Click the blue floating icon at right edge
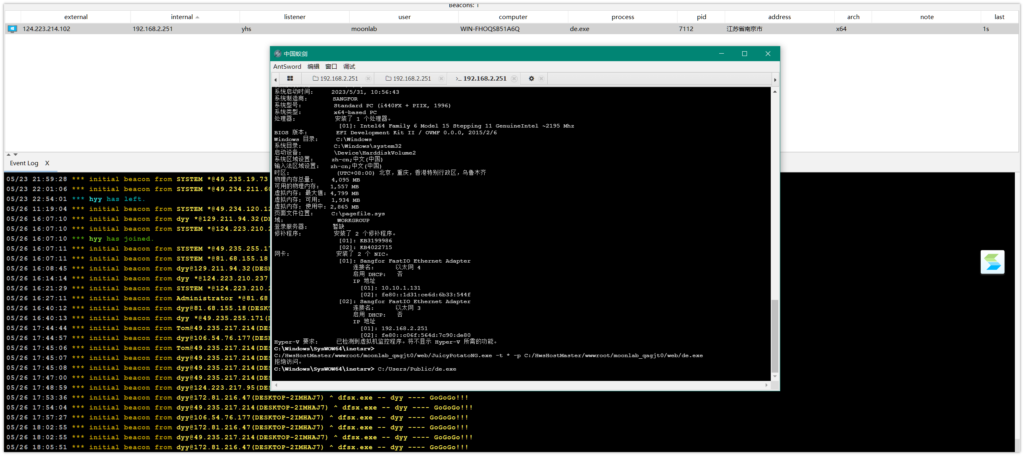 pos(992,262)
